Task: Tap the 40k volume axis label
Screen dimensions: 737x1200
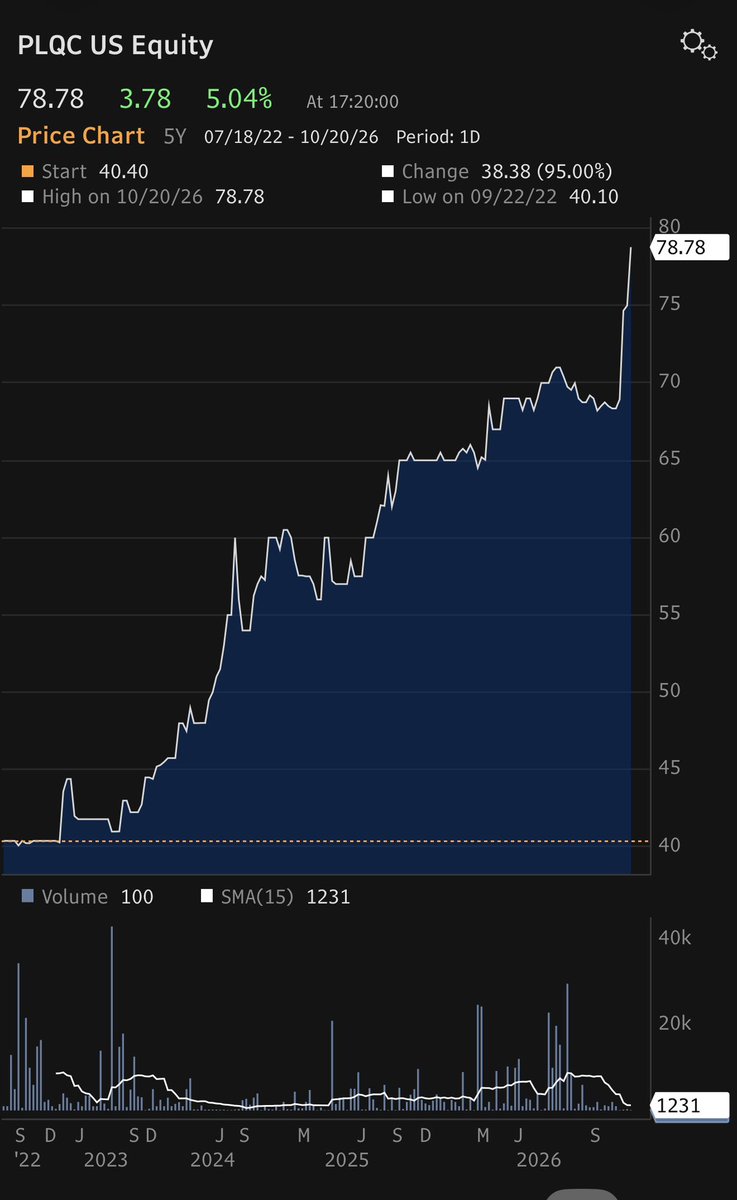Action: pyautogui.click(x=674, y=938)
